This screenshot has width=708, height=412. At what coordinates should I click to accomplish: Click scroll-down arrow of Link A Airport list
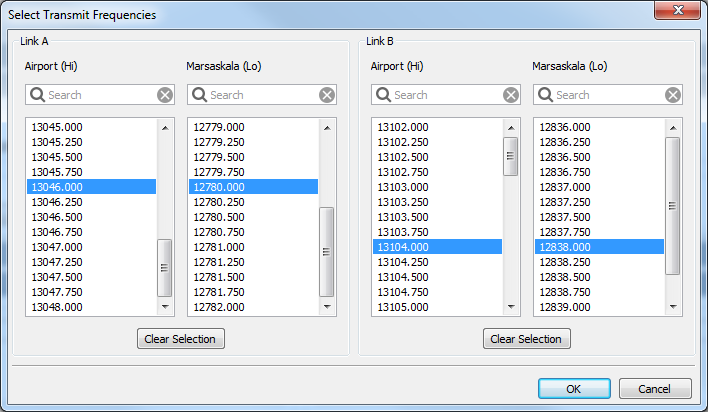165,307
